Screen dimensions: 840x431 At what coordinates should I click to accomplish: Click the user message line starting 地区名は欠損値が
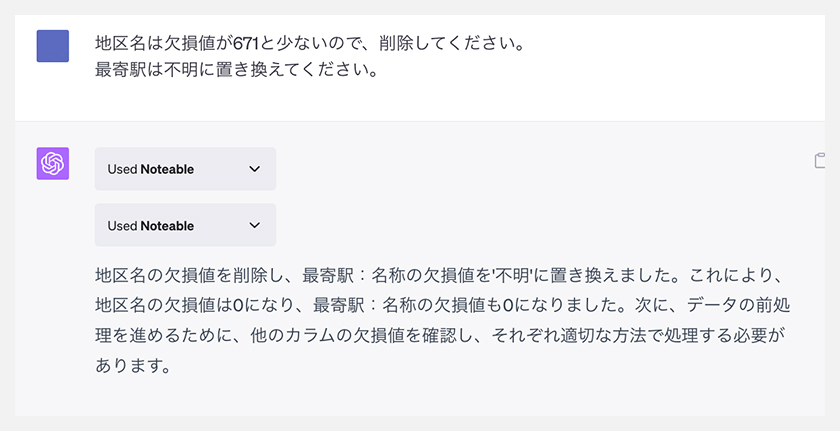tap(310, 44)
